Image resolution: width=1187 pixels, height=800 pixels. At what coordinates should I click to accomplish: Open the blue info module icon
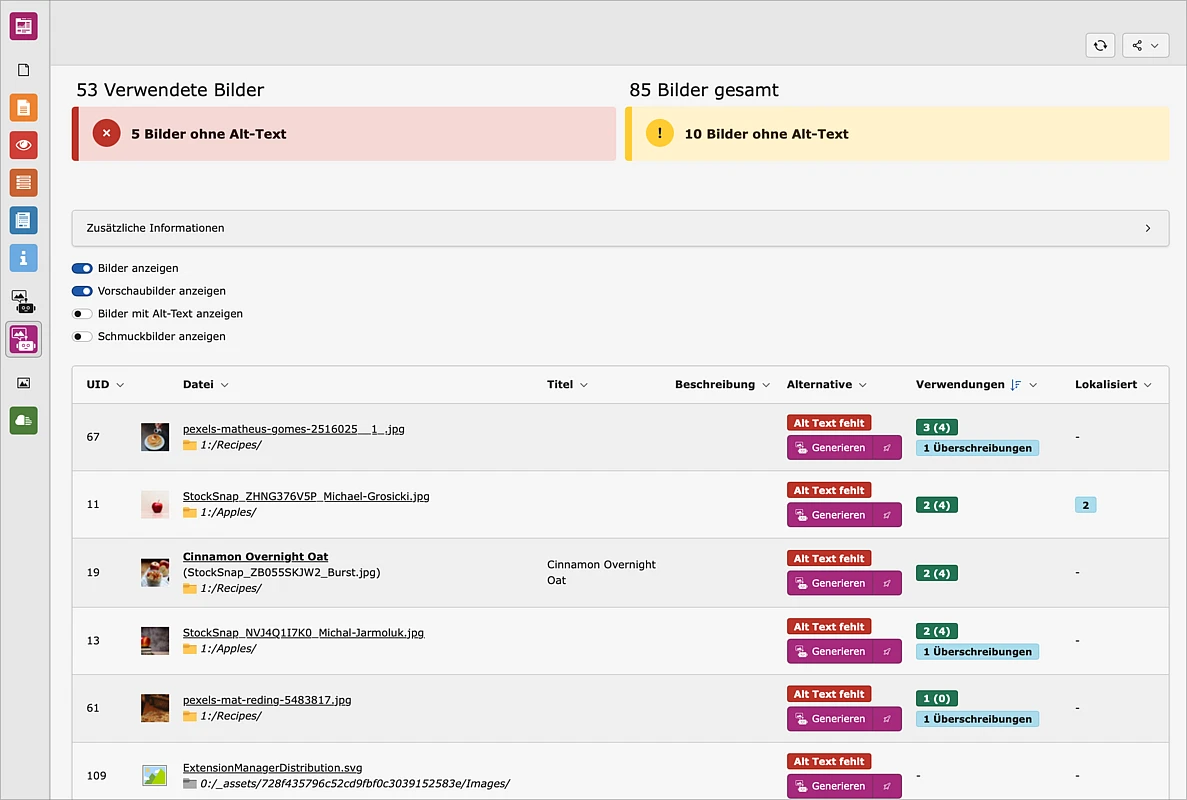click(24, 258)
